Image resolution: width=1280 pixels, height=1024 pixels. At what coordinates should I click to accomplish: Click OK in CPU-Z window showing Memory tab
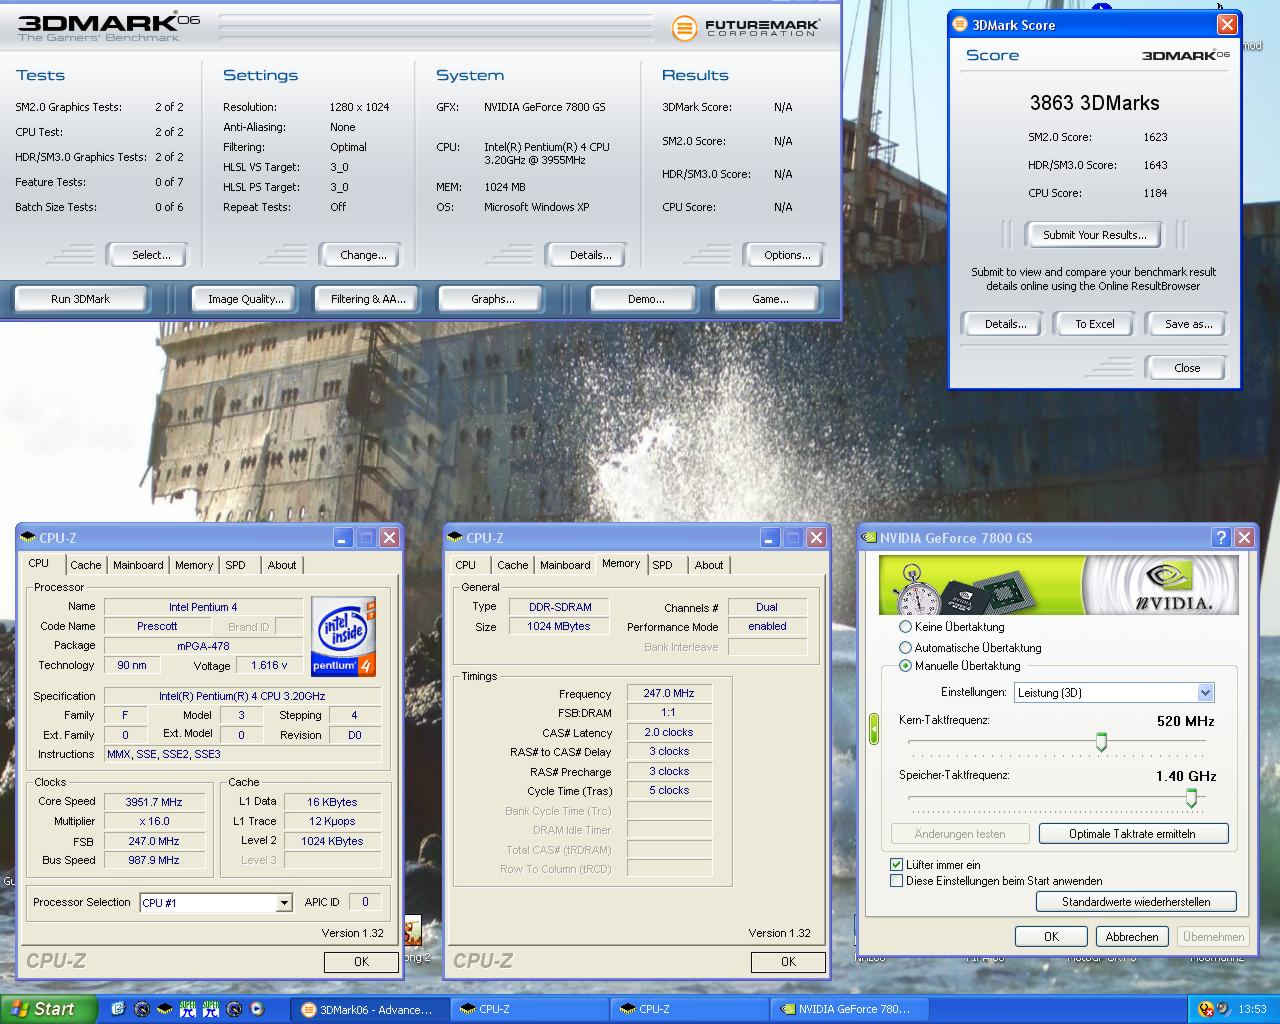coord(788,962)
